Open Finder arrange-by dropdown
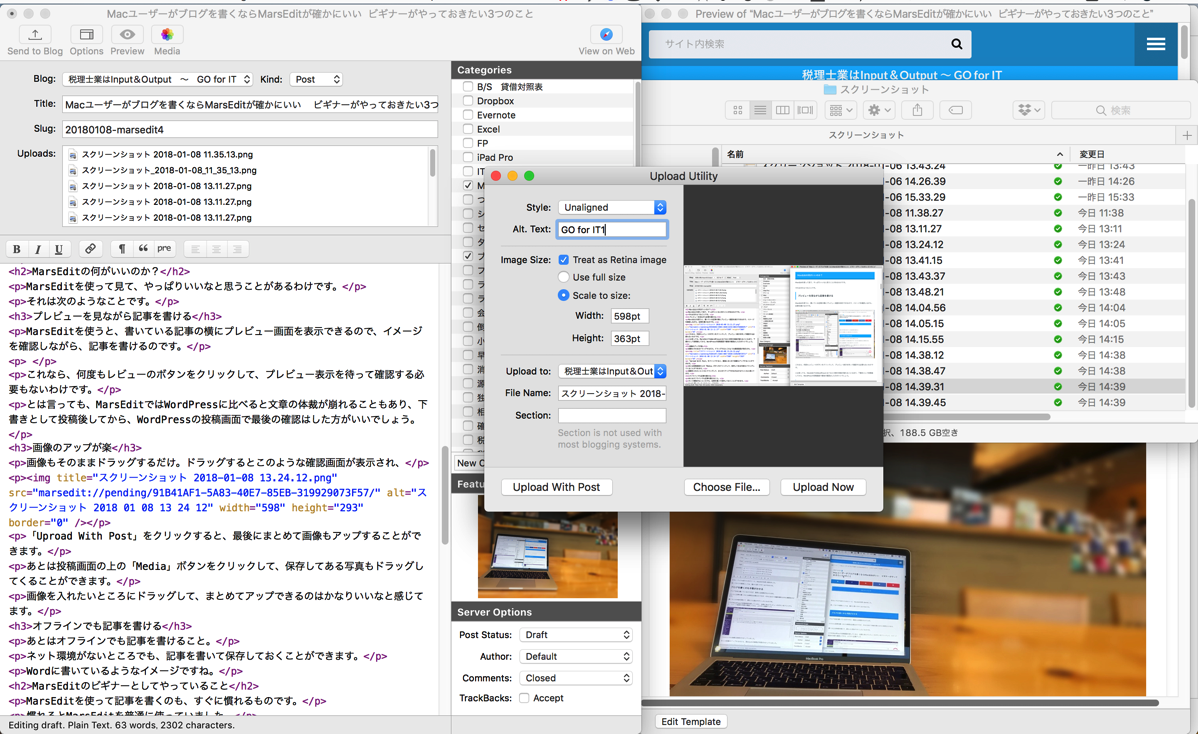The height and width of the screenshot is (734, 1198). [840, 111]
